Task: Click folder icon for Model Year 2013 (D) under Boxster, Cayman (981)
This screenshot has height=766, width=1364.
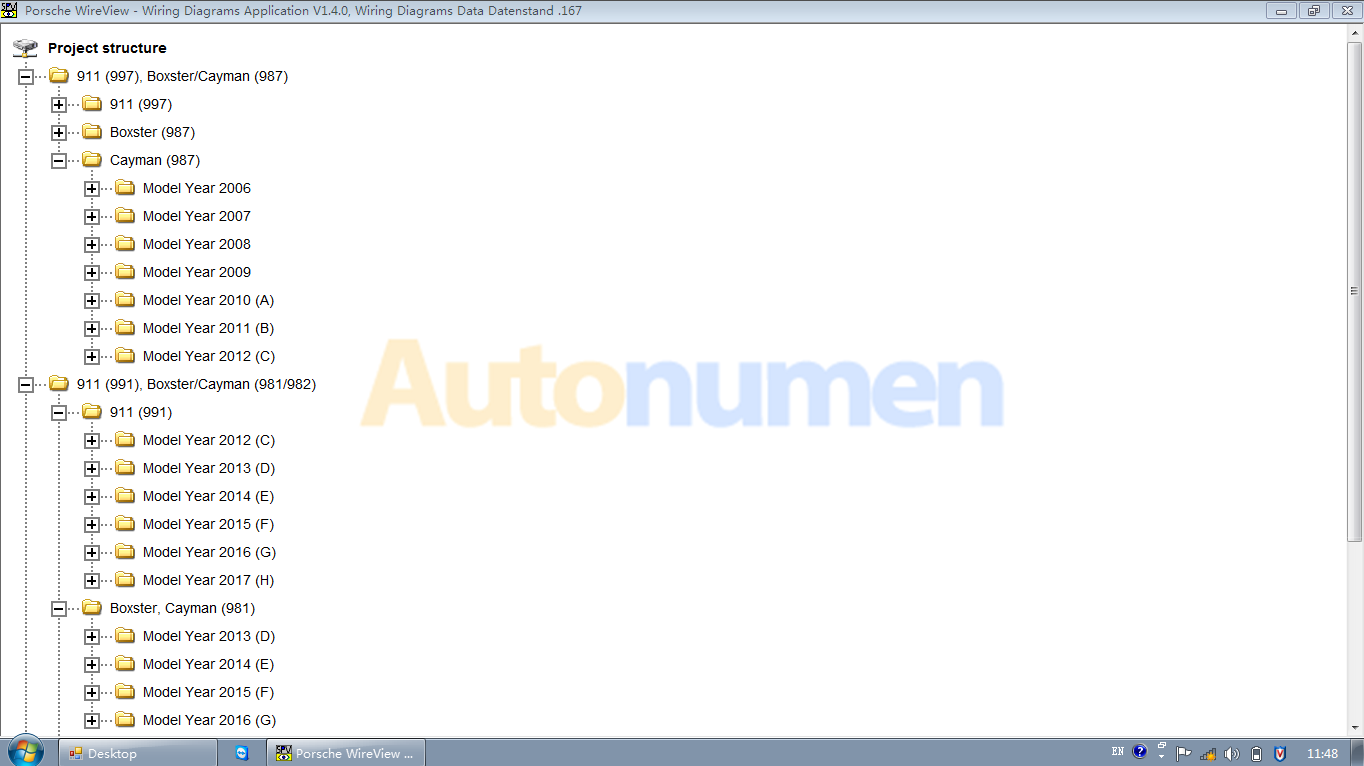Action: pyautogui.click(x=125, y=635)
